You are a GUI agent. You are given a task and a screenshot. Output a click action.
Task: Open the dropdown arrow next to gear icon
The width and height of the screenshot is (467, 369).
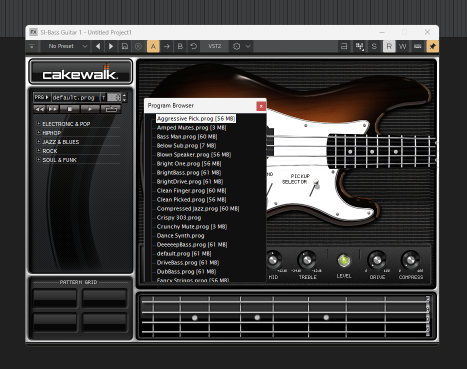click(x=248, y=46)
